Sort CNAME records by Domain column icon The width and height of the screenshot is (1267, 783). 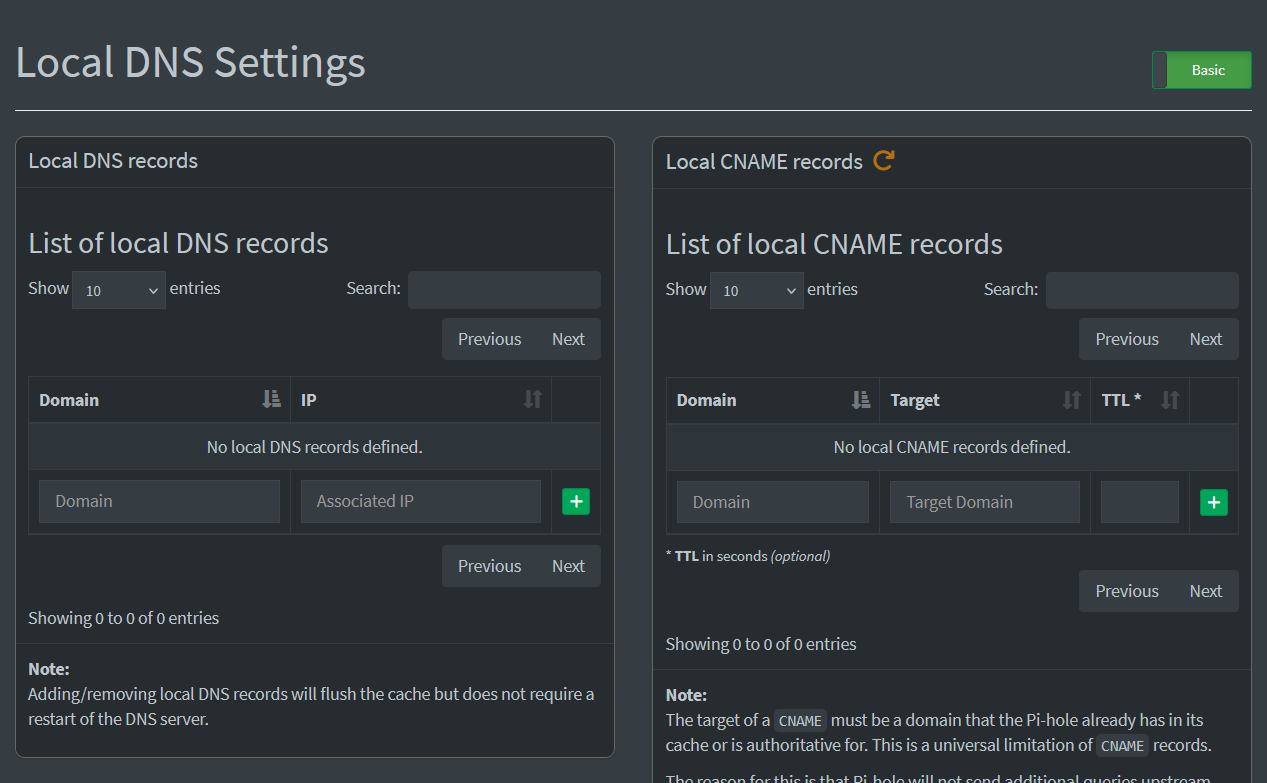[860, 400]
